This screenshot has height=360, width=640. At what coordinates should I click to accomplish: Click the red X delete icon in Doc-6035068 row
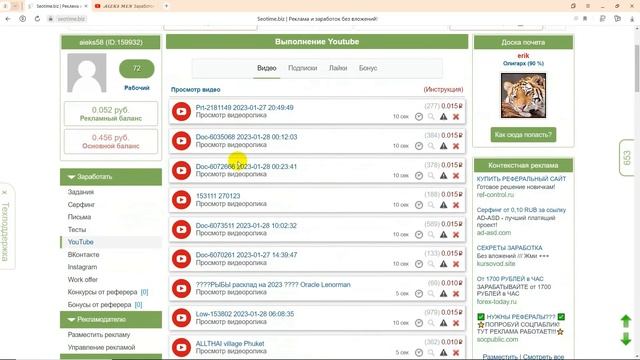point(456,146)
